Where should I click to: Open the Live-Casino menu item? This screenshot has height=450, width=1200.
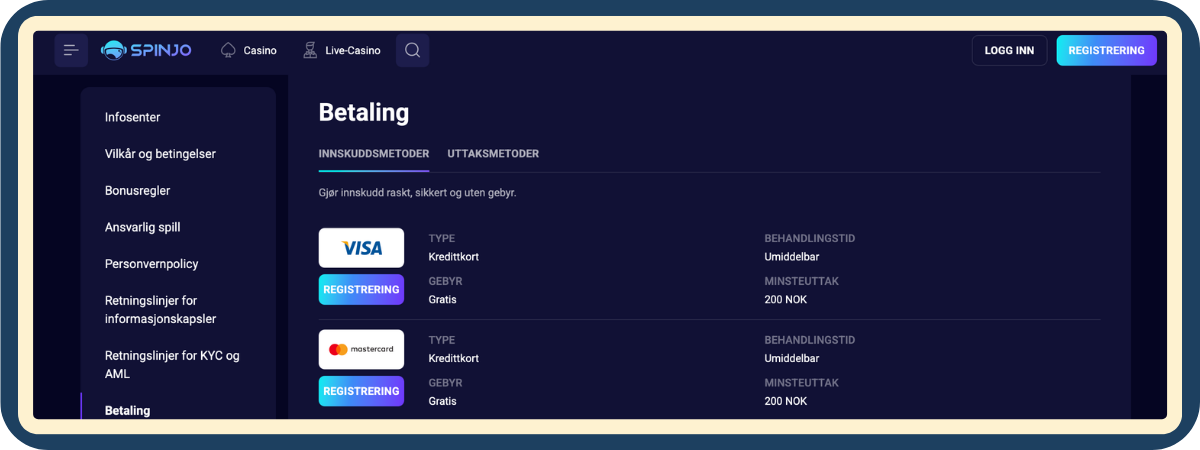pyautogui.click(x=341, y=50)
